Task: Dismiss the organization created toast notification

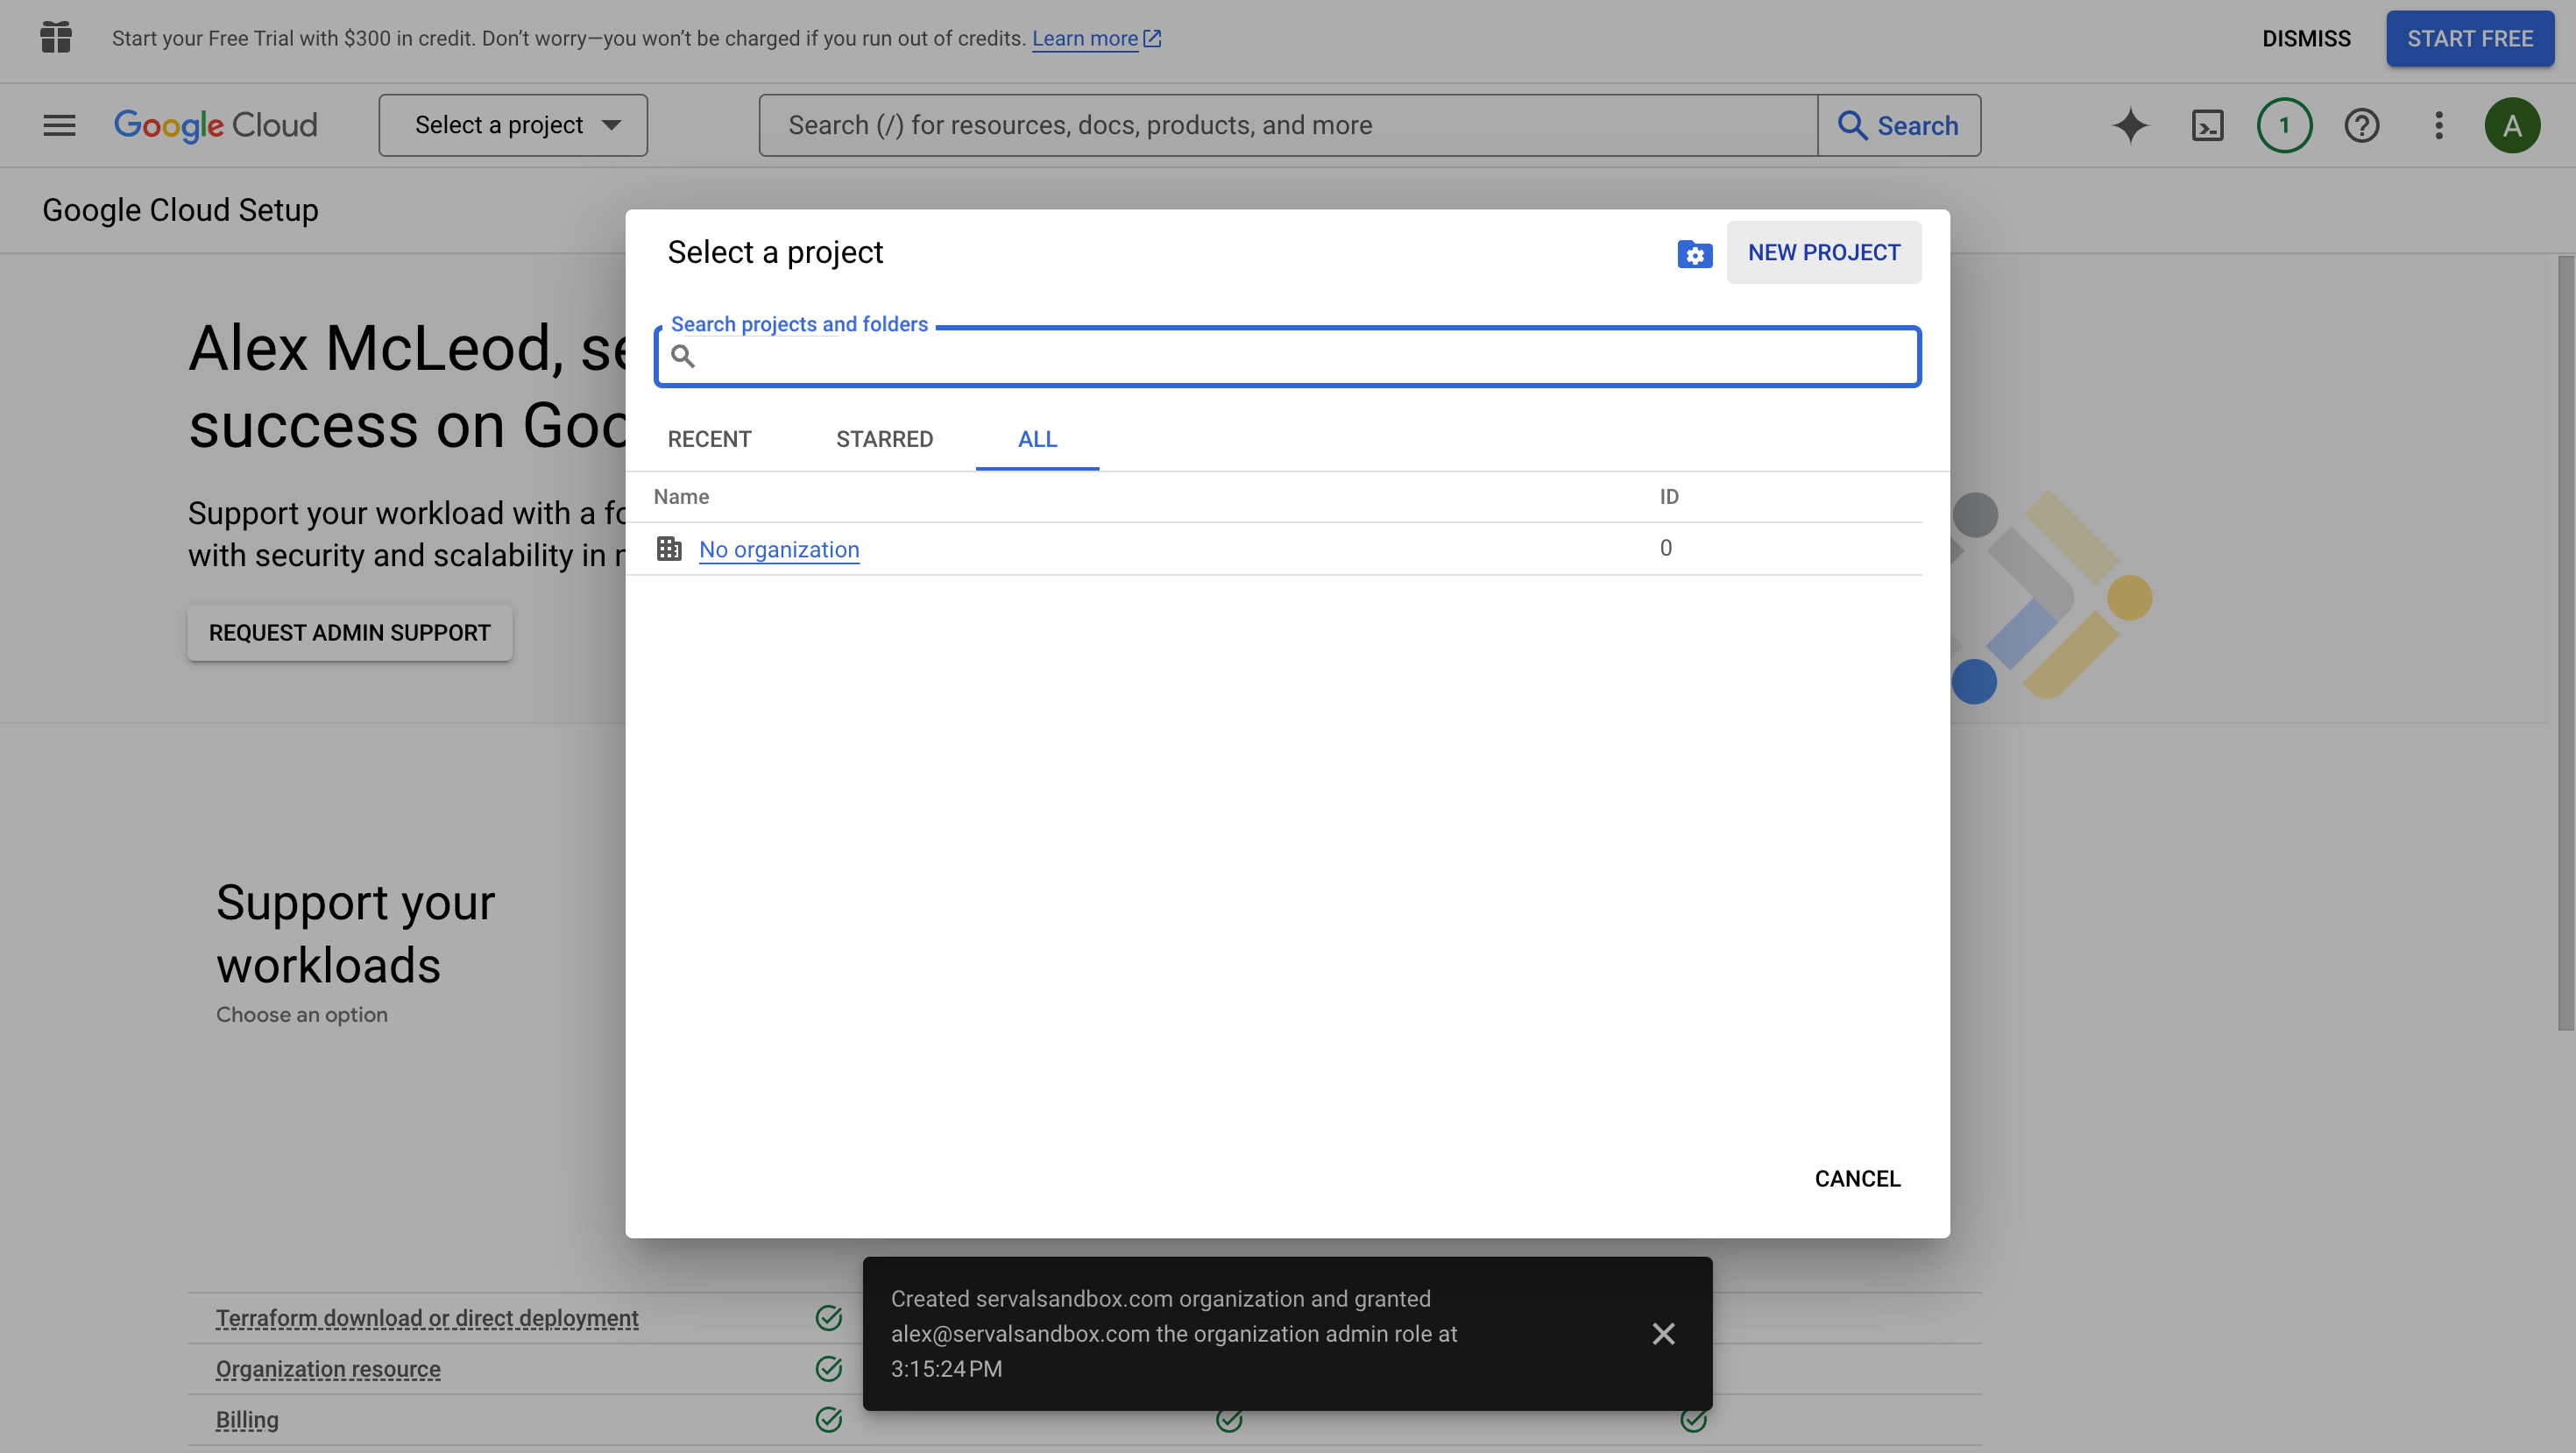Action: tap(1663, 1334)
